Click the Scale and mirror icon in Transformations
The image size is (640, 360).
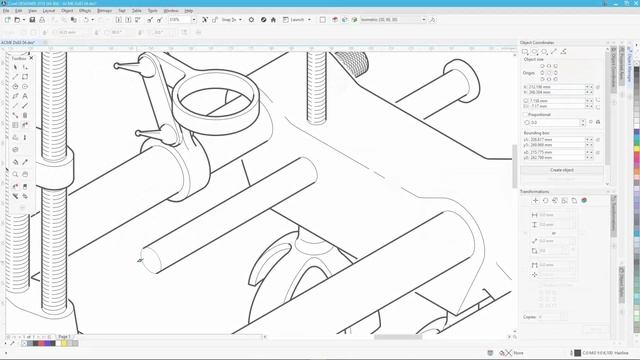[555, 200]
